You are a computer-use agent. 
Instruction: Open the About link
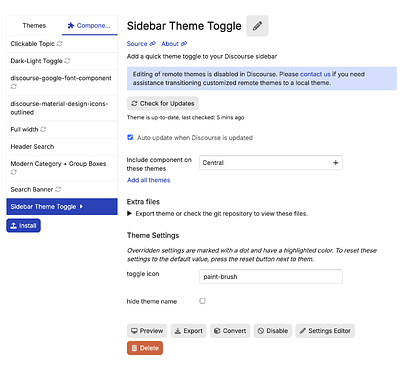click(x=174, y=44)
